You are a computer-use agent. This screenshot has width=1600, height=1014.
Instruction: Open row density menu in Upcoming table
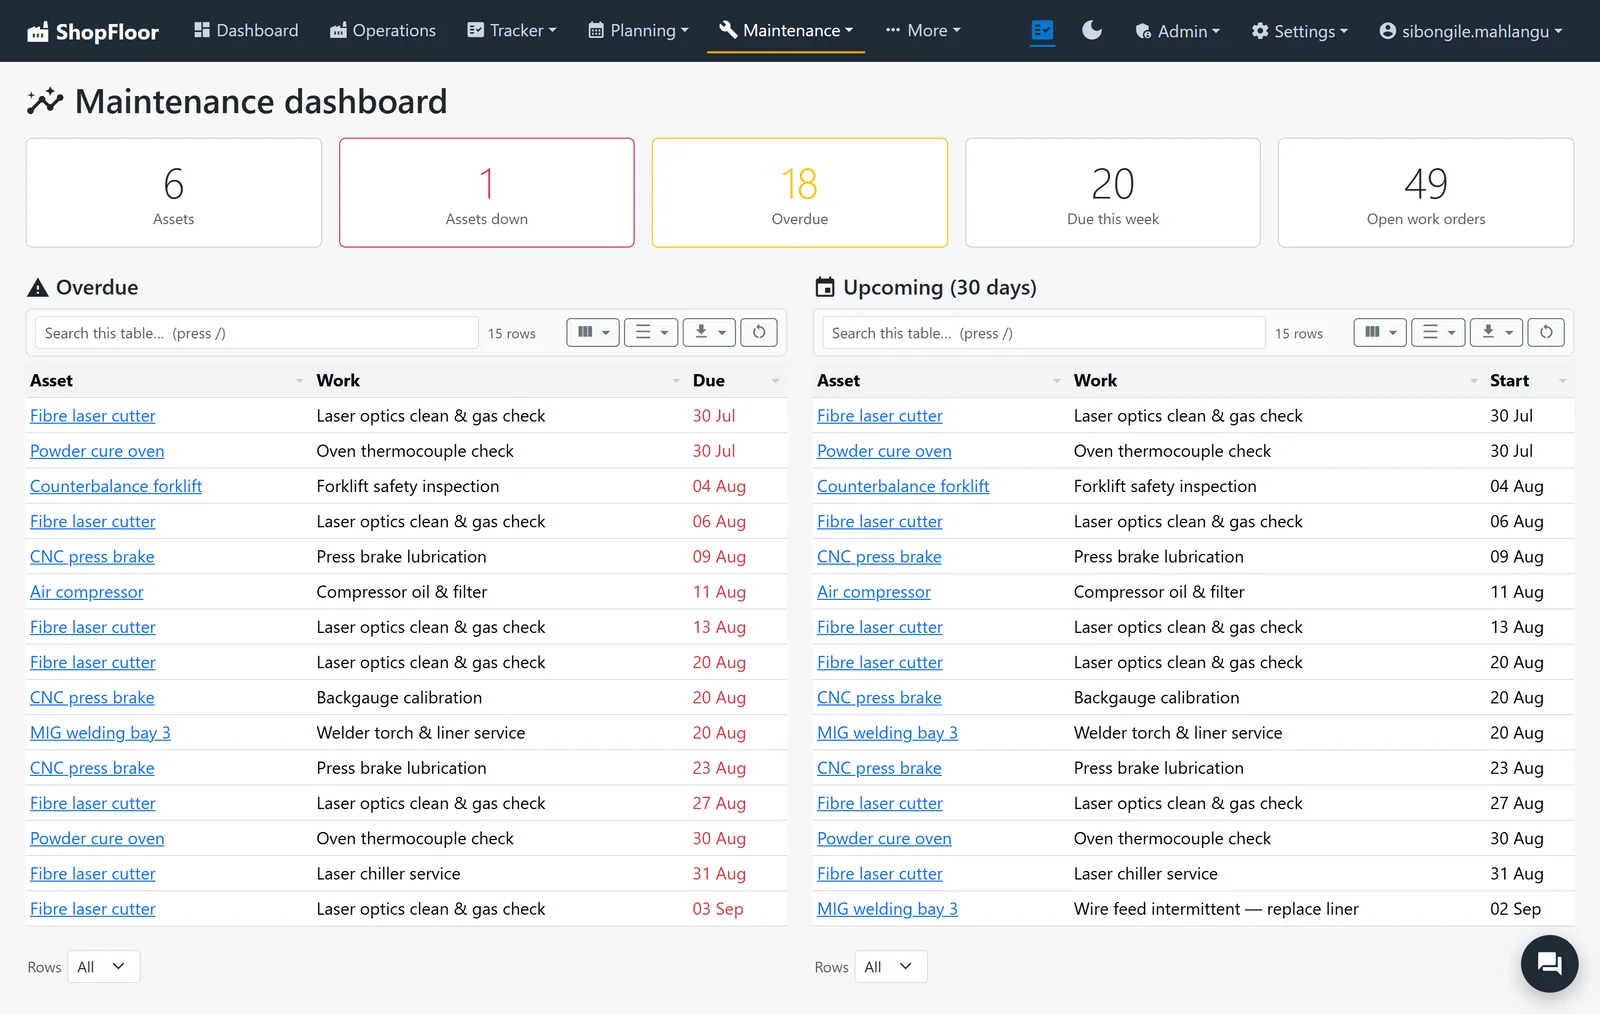click(1438, 332)
